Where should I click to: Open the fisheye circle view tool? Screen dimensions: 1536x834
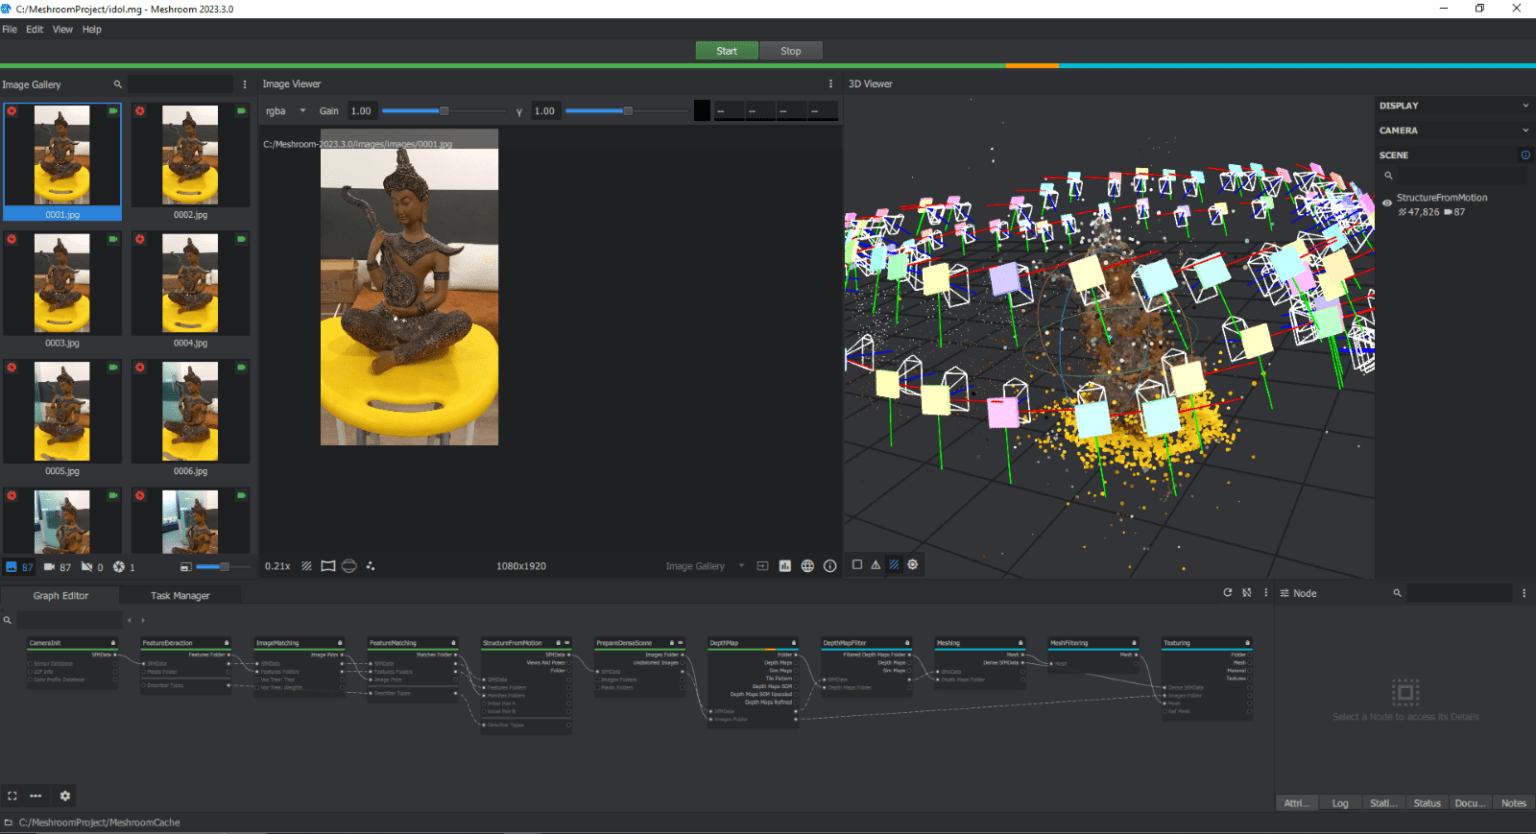pos(349,566)
